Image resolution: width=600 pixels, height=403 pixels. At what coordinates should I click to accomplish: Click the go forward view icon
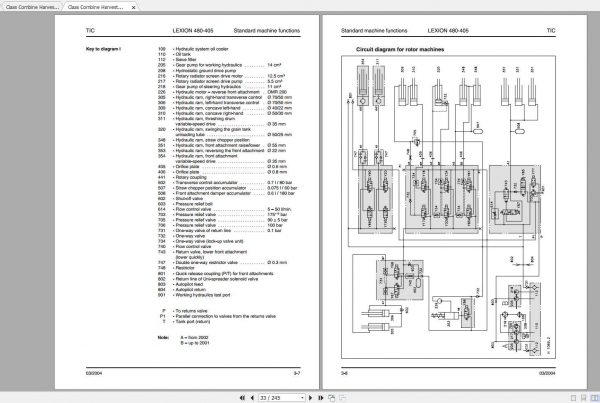(x=342, y=398)
